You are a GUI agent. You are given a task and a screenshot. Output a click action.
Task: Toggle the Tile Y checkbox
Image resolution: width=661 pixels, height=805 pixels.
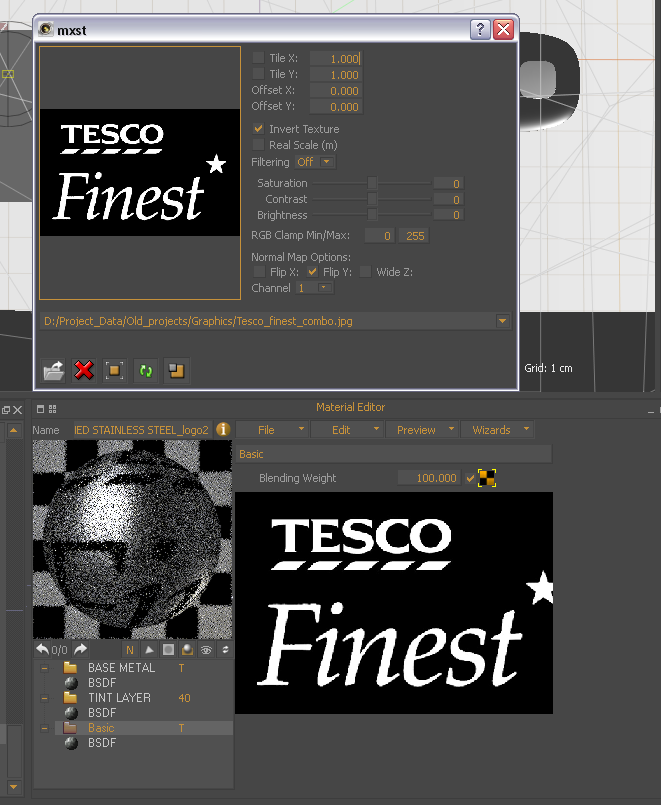(259, 74)
